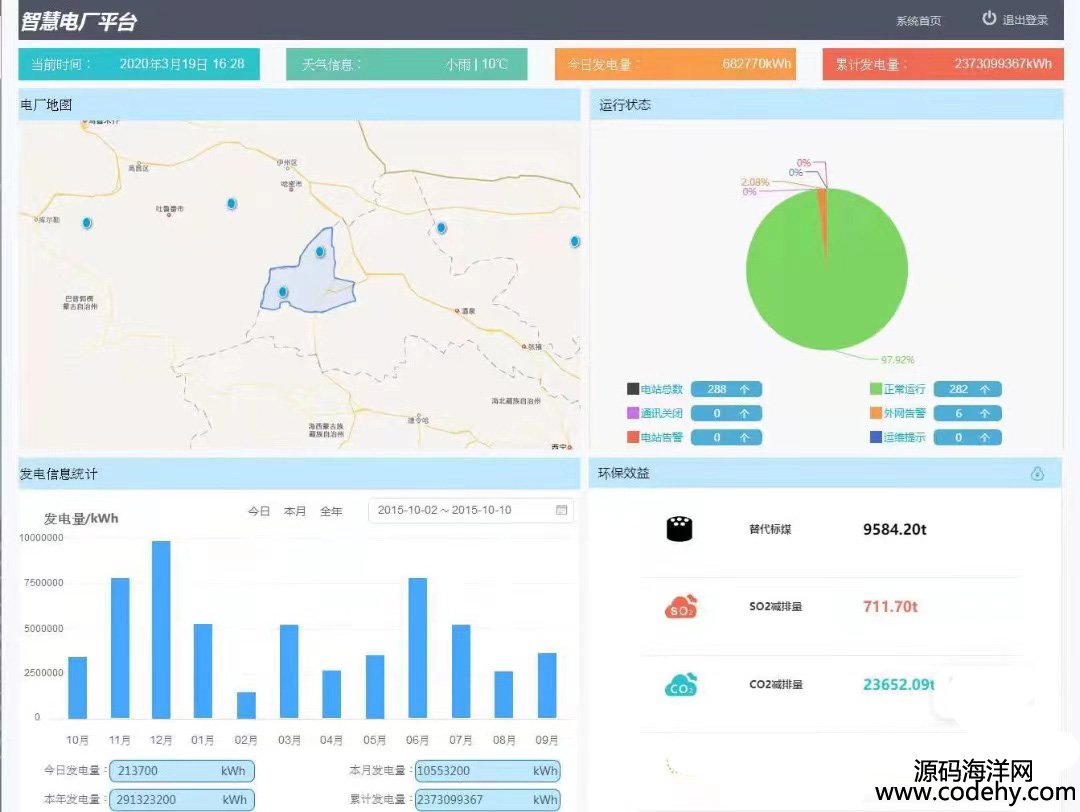Open the 系统首页 link
The height and width of the screenshot is (812, 1080).
[918, 21]
